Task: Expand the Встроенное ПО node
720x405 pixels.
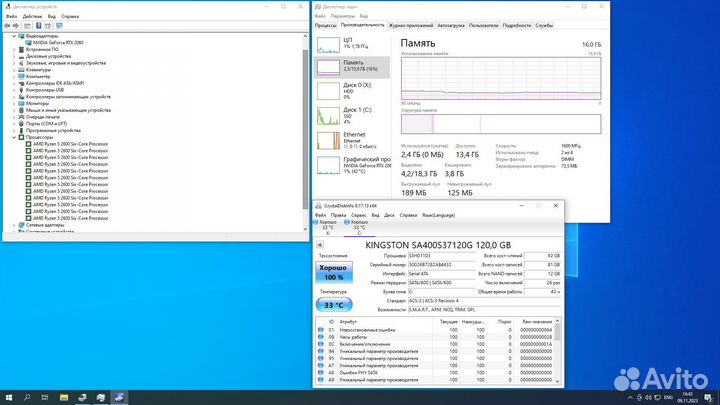Action: pyautogui.click(x=14, y=50)
